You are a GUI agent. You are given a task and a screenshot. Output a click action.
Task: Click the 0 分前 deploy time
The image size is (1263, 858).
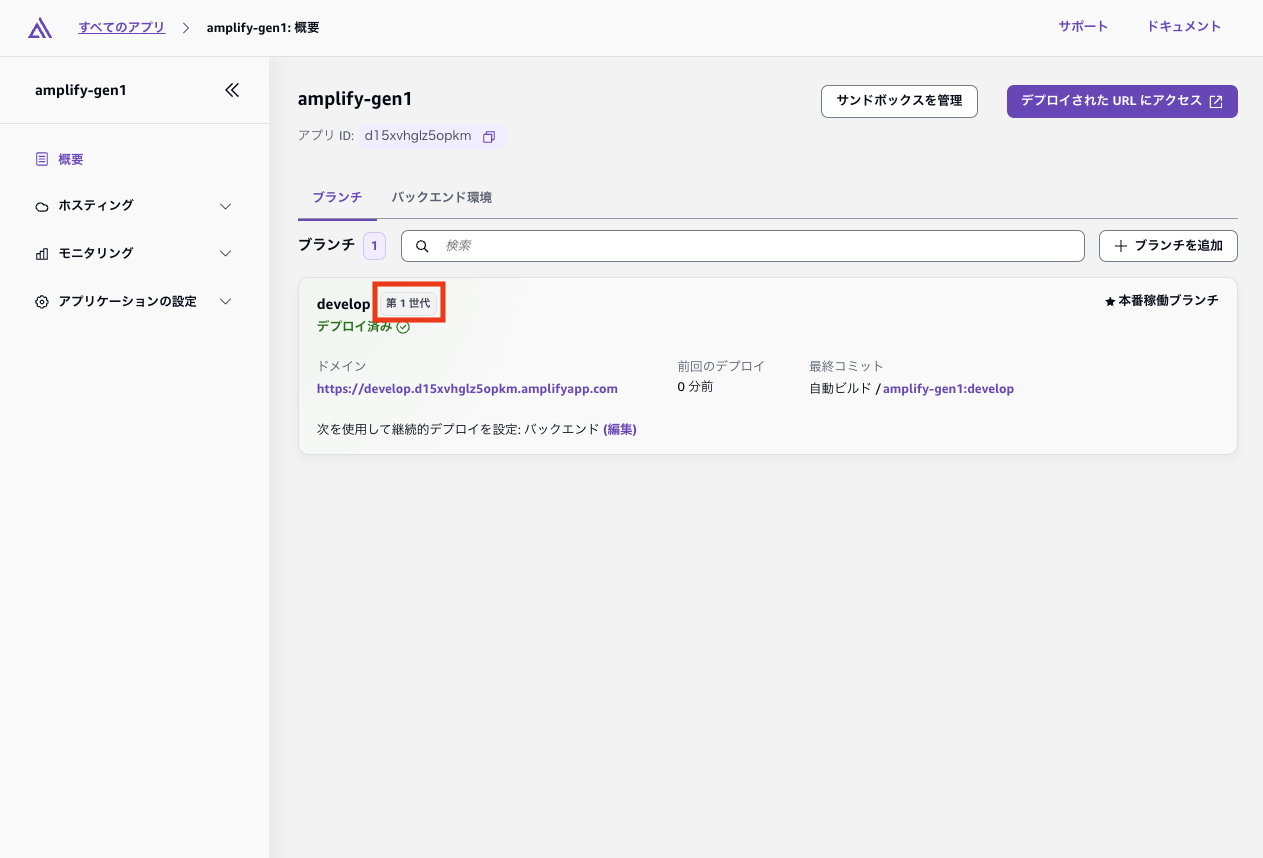[695, 387]
